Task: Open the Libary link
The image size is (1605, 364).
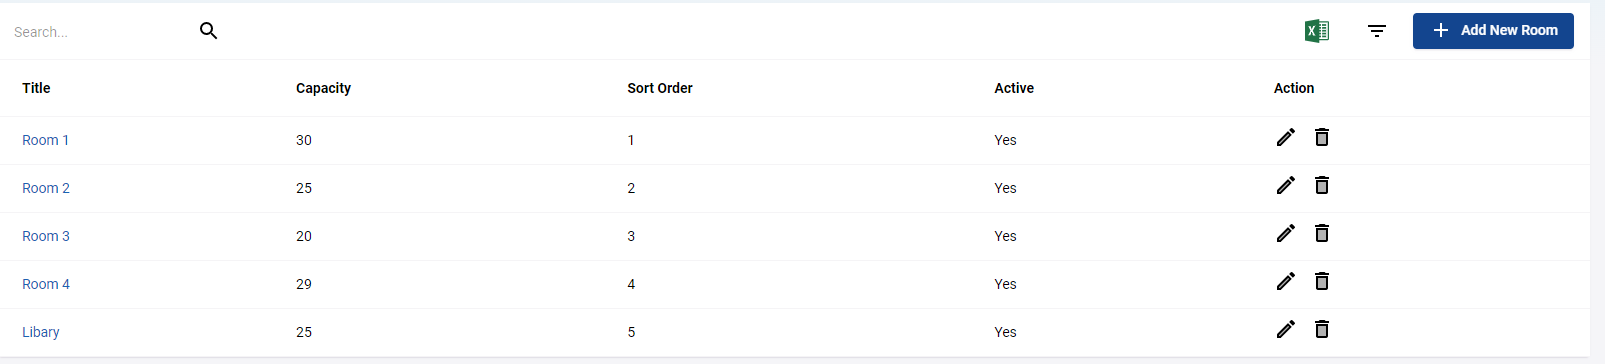Action: pos(41,332)
